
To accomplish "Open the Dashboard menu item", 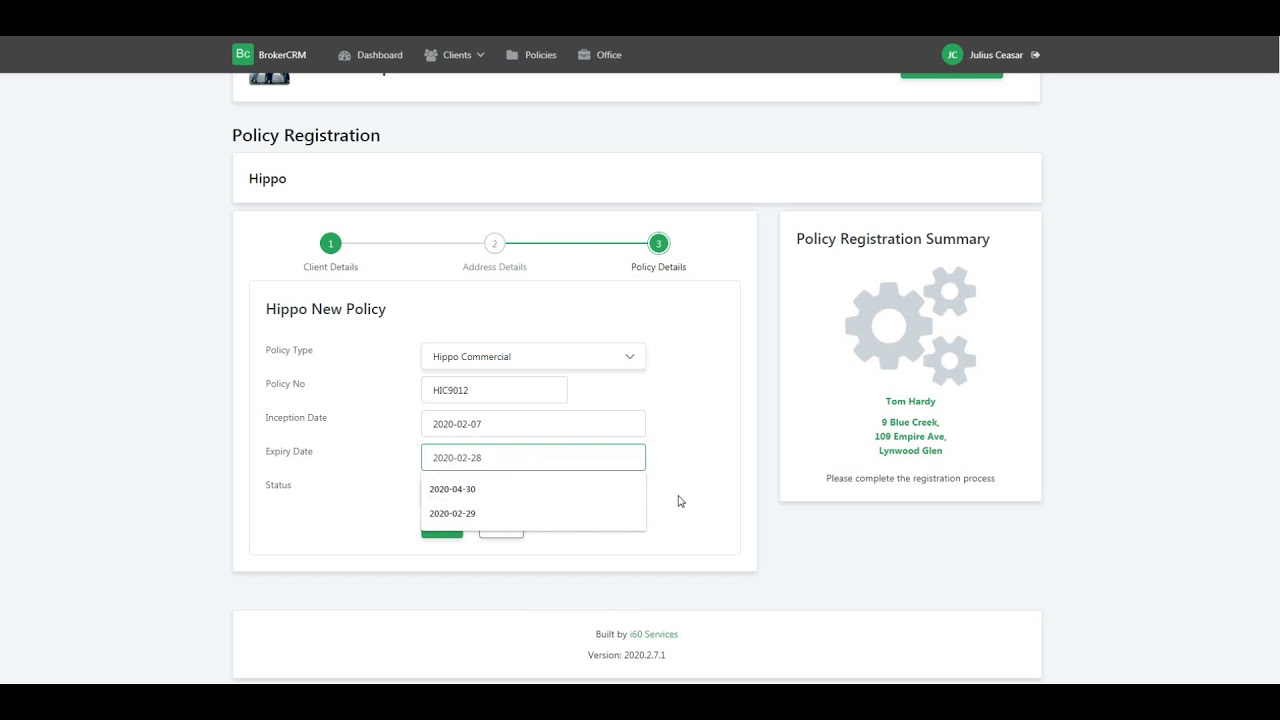I will [370, 55].
